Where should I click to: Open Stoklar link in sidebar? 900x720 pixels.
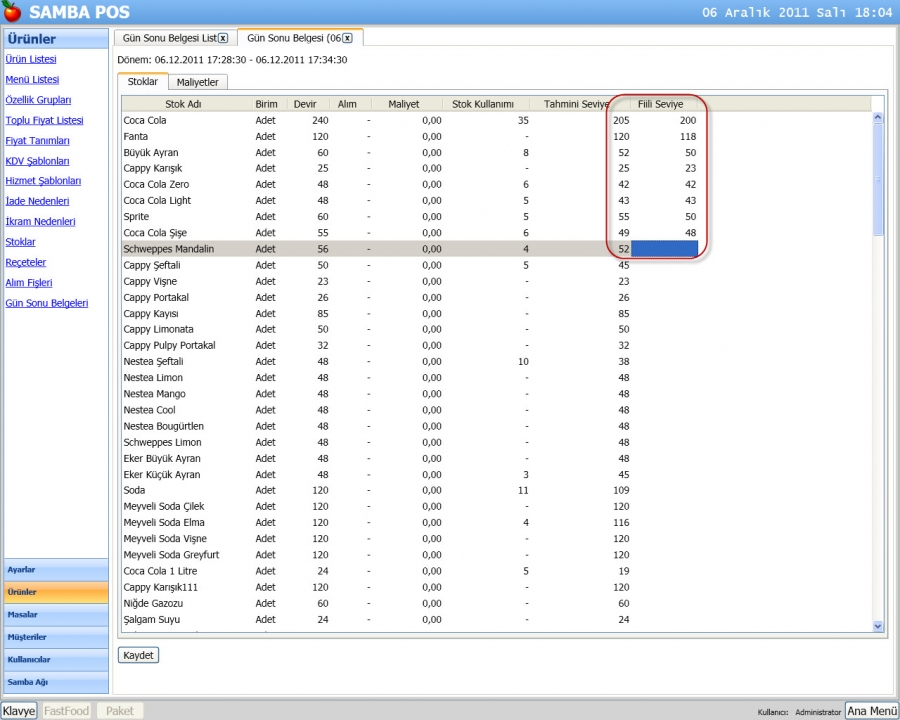pyautogui.click(x=20, y=242)
